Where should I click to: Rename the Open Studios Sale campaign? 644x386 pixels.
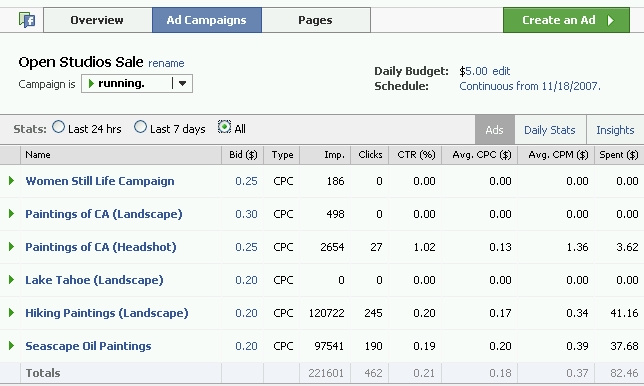[x=166, y=63]
